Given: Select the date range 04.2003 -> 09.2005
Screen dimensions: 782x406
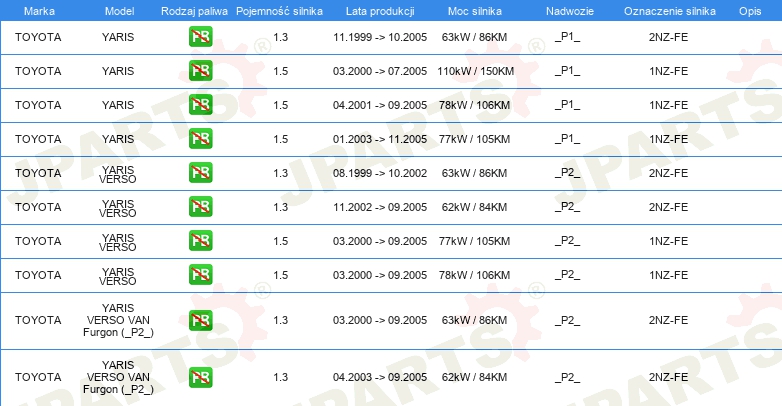Looking at the screenshot, I should (x=380, y=377).
